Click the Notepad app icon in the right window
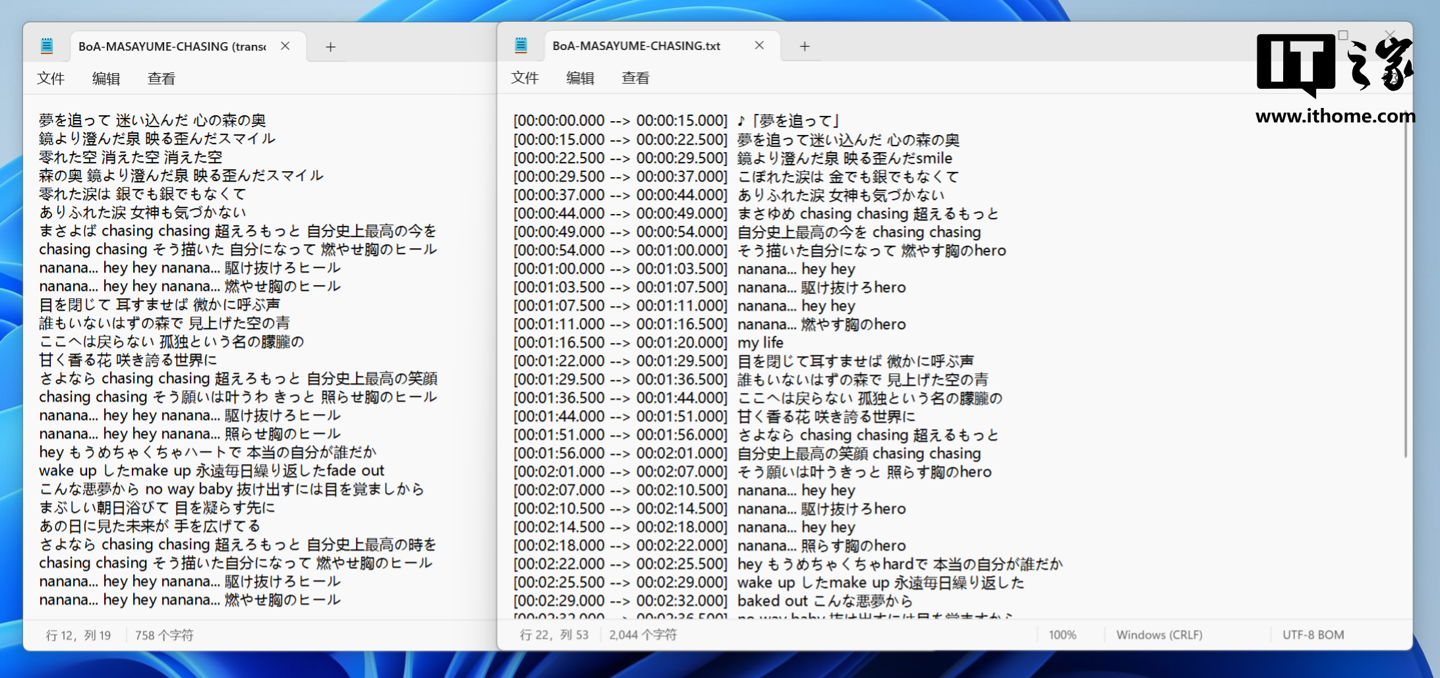 click(x=521, y=46)
